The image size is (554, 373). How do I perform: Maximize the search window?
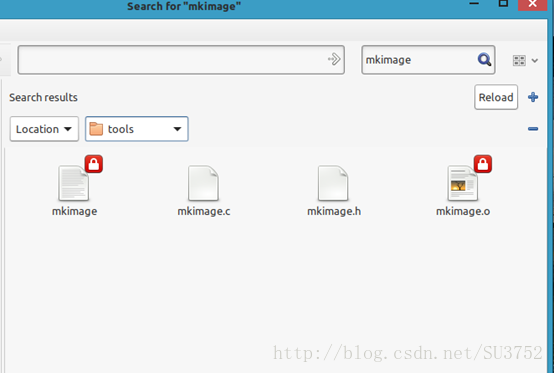[503, 4]
